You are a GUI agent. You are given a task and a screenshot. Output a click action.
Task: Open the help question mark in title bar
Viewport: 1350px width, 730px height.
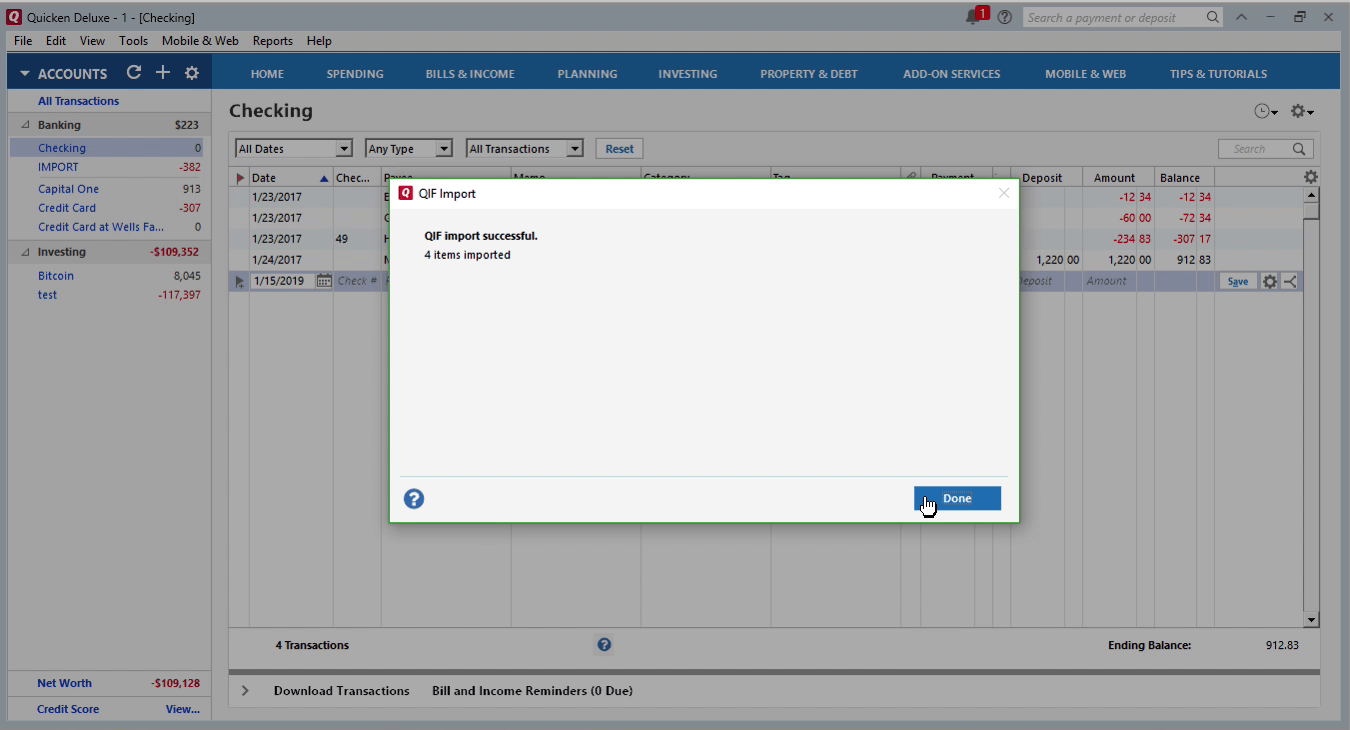(1004, 17)
